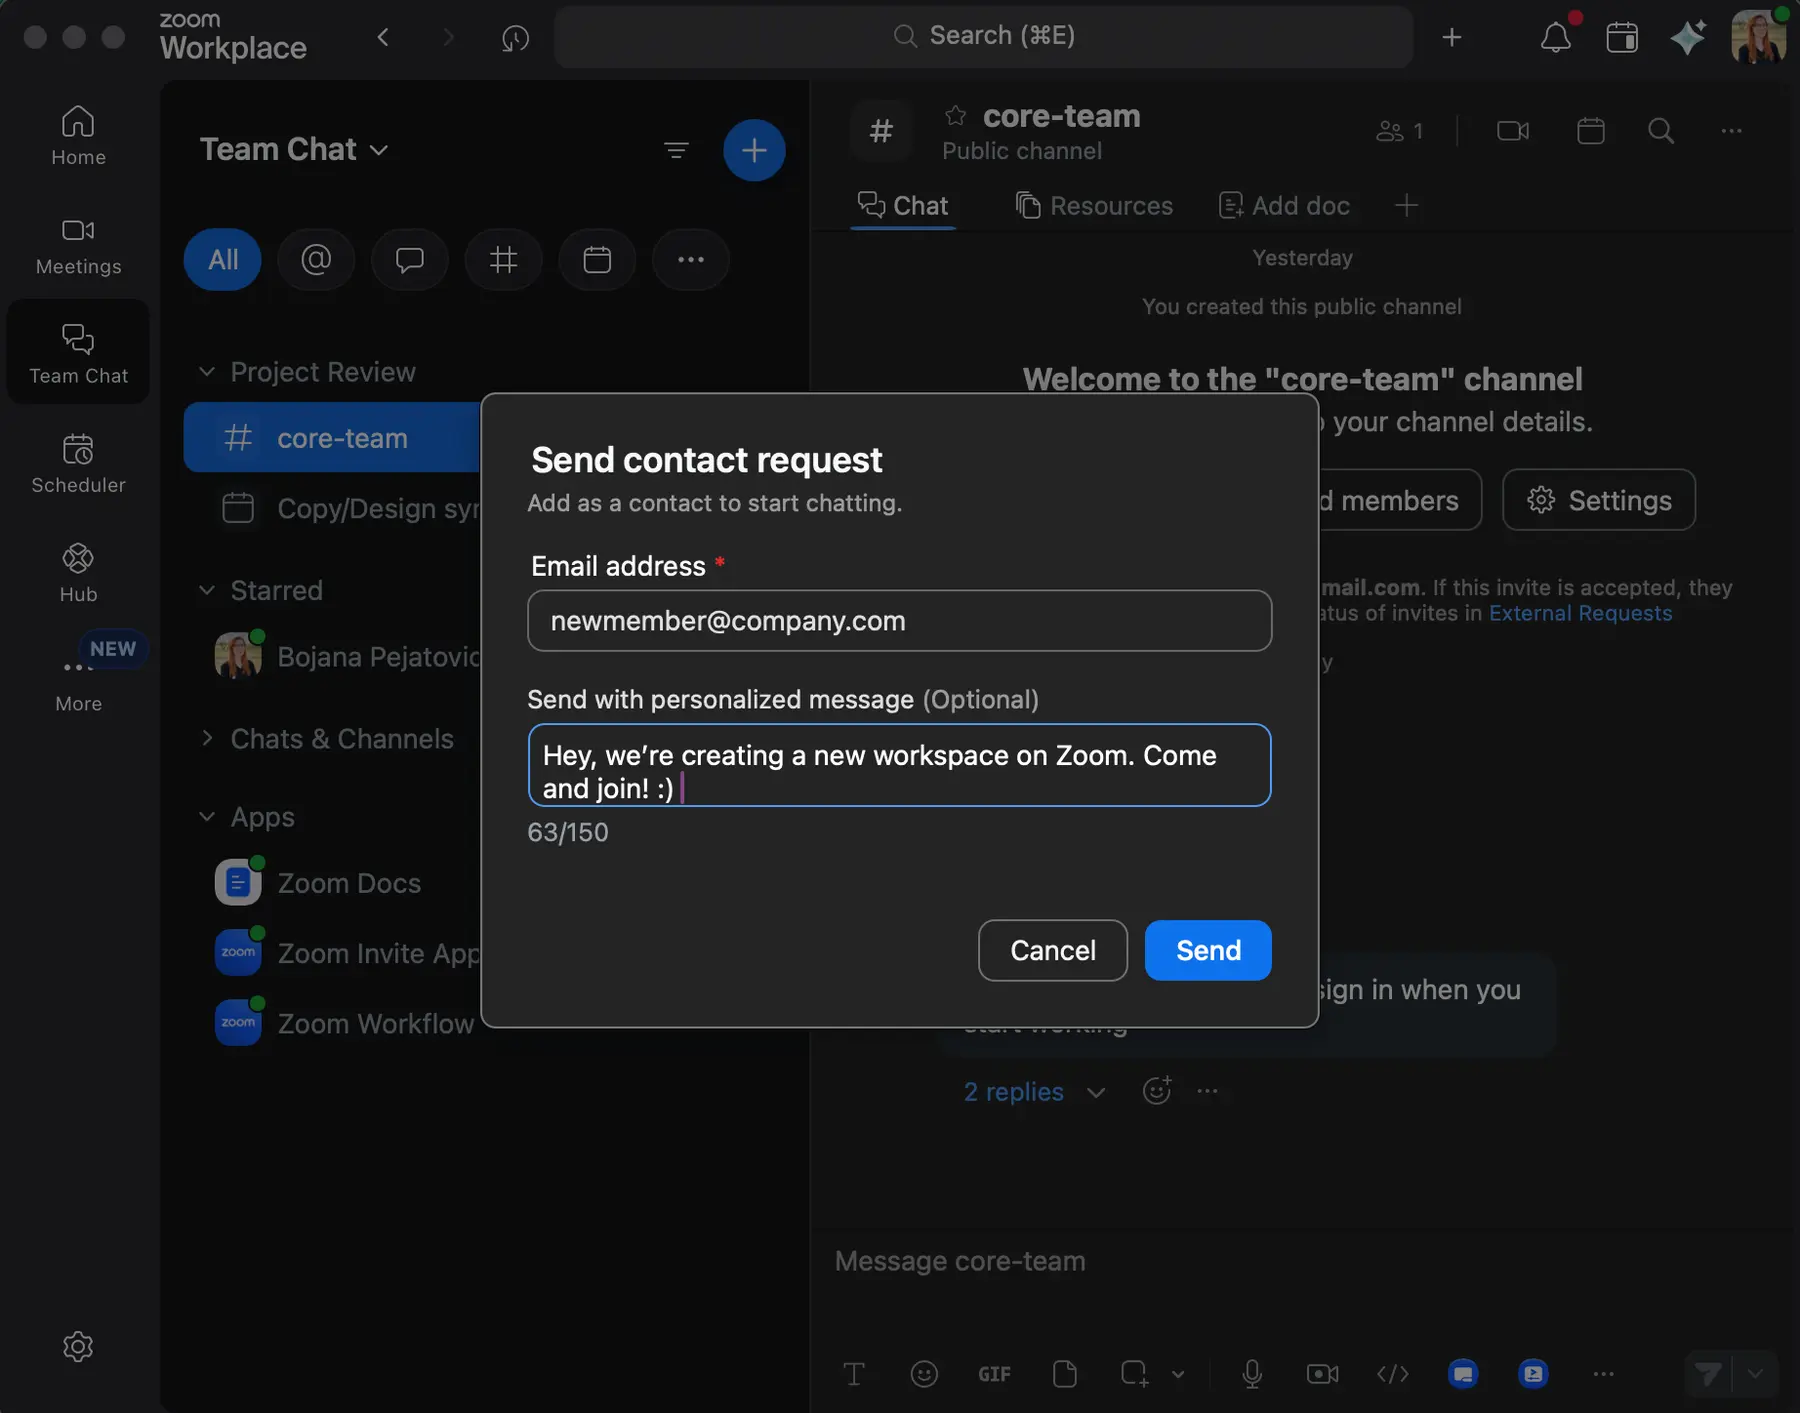Click the plus icon beside search
The image size is (1800, 1413).
1452,37
